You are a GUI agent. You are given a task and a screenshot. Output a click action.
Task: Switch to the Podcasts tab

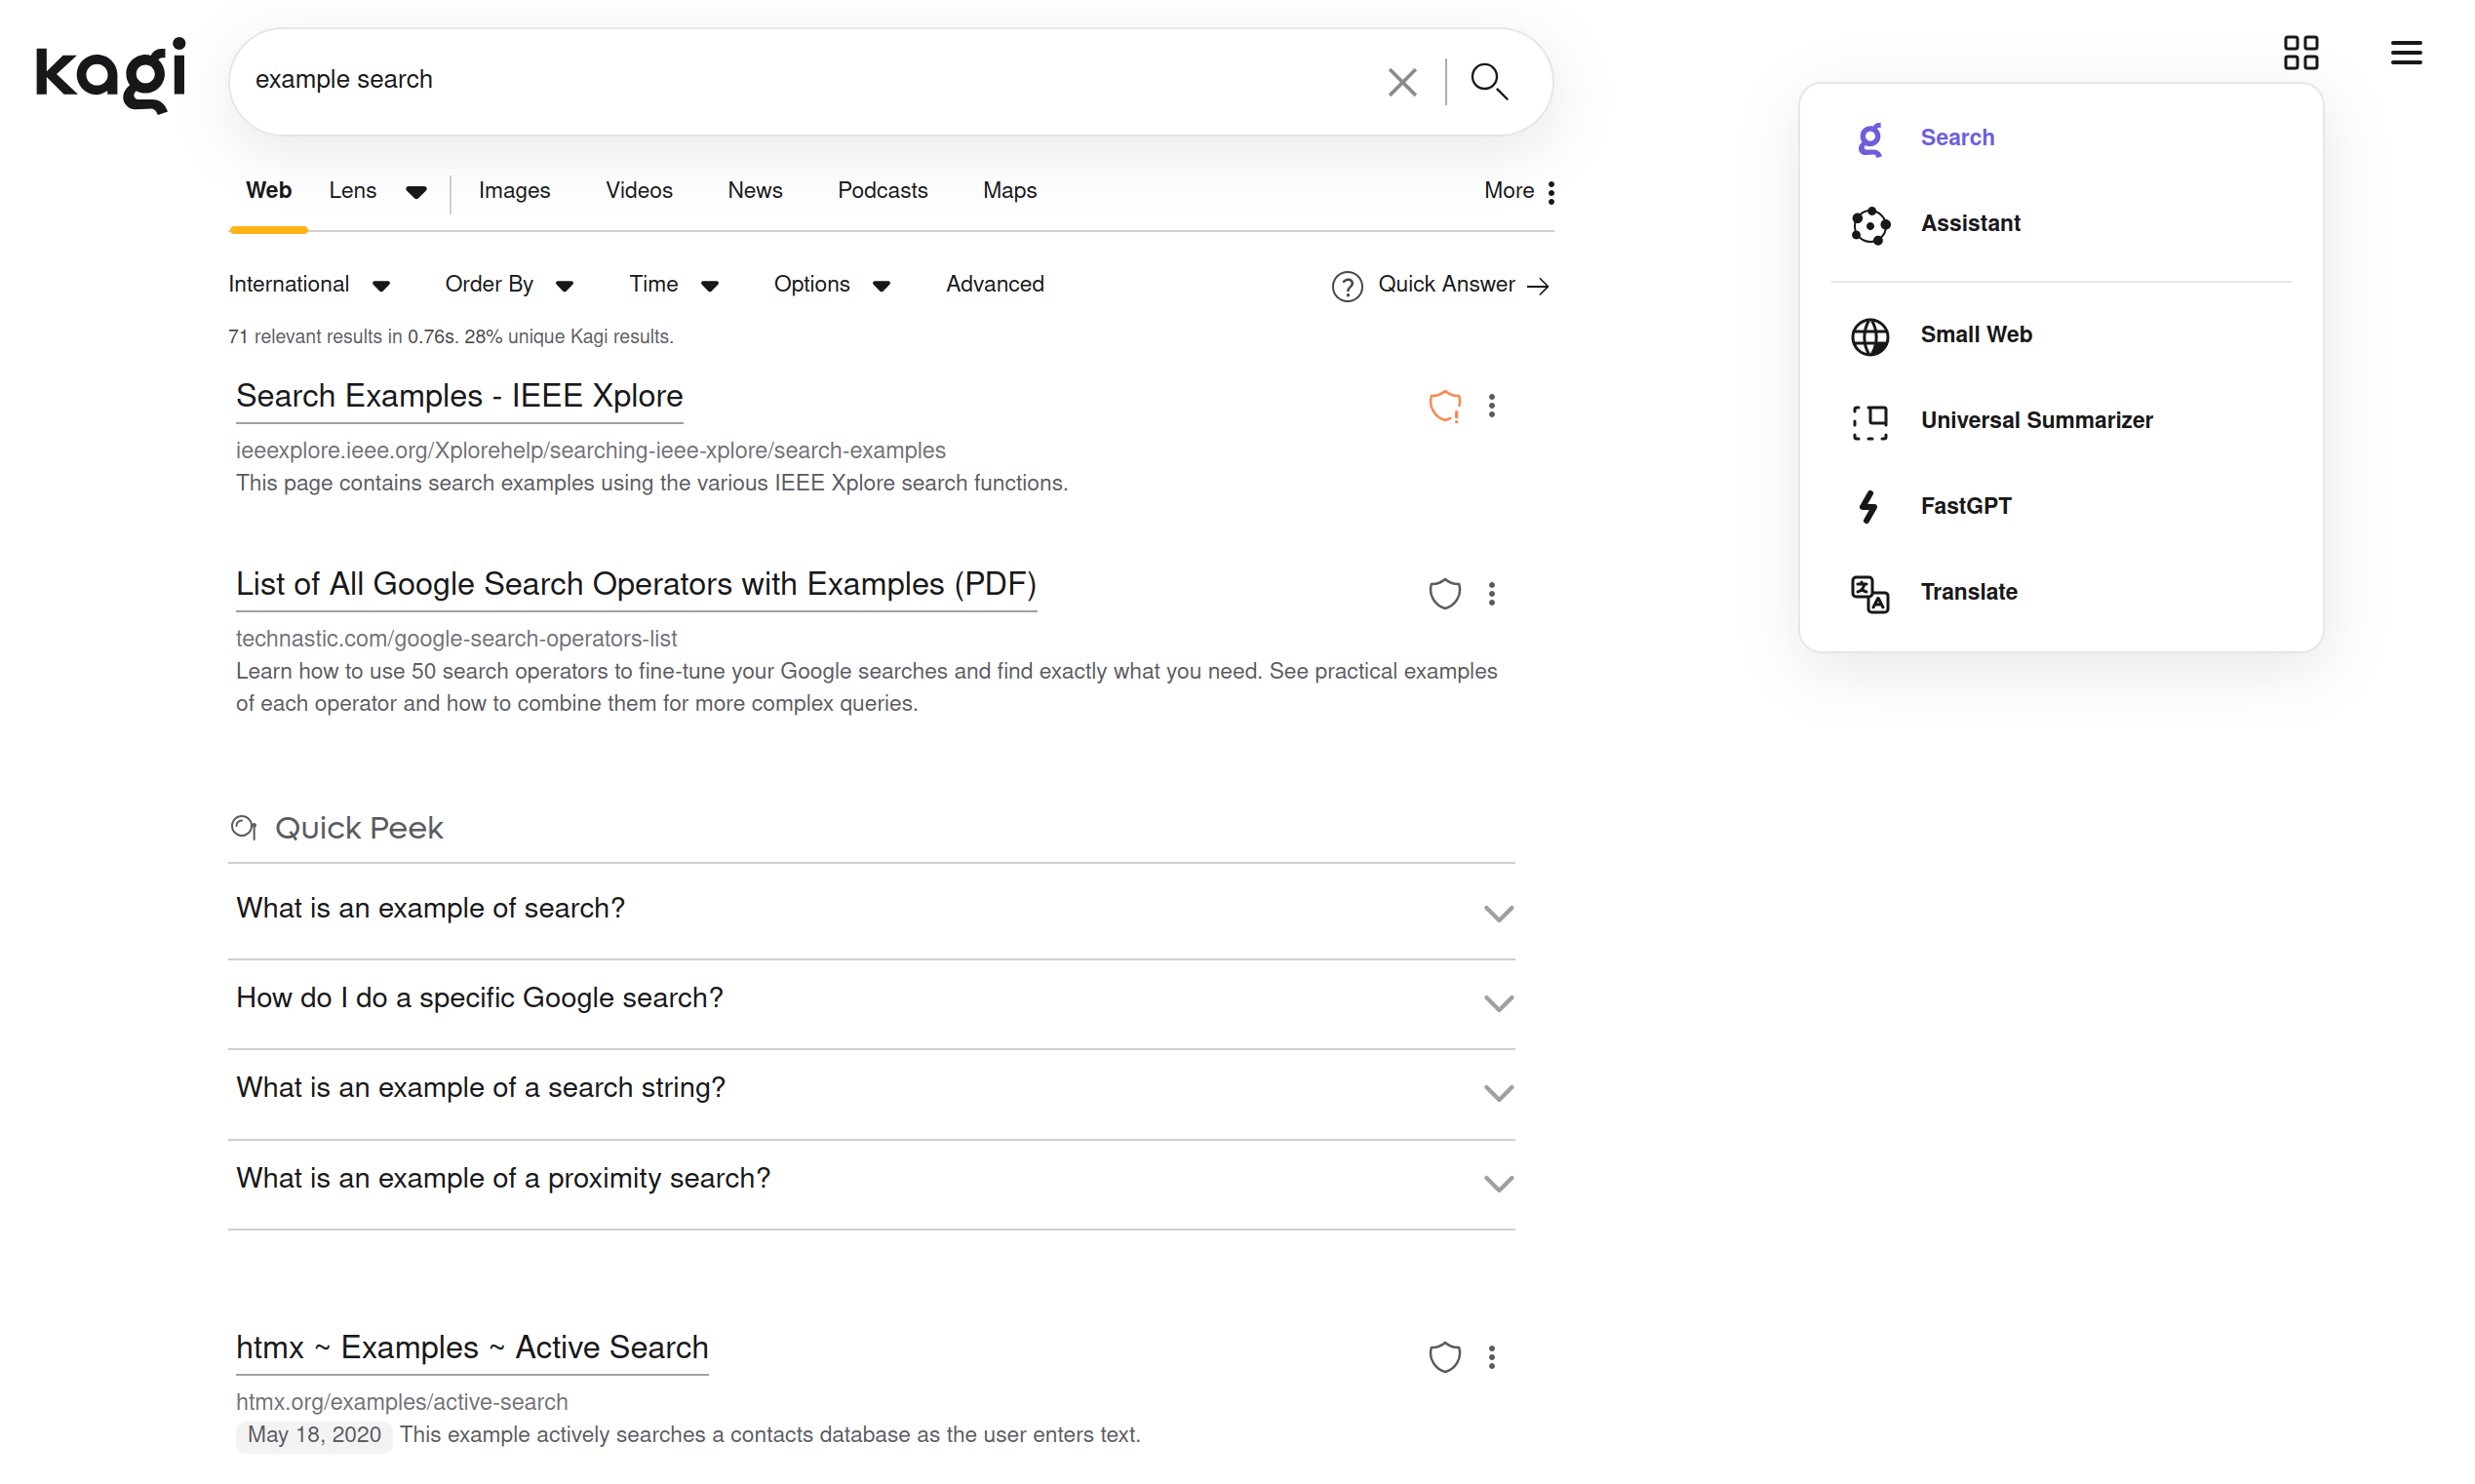click(x=882, y=190)
